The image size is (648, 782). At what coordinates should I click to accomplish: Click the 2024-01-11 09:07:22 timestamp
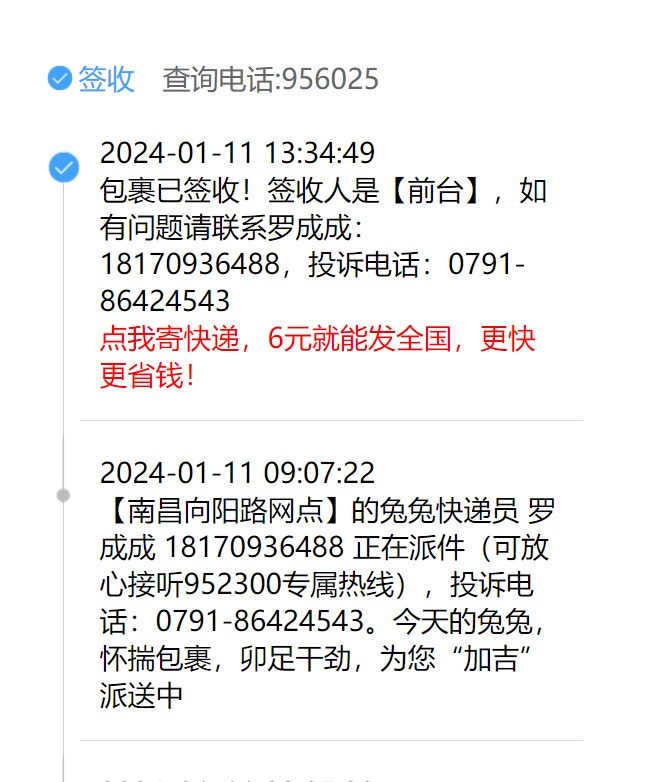click(237, 473)
